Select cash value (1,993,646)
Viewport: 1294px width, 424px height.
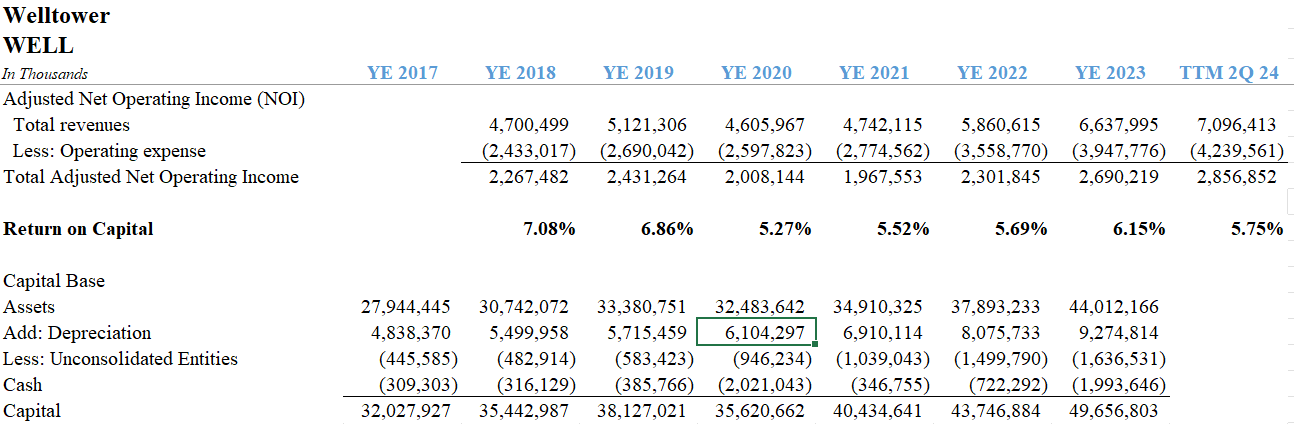tap(1119, 385)
